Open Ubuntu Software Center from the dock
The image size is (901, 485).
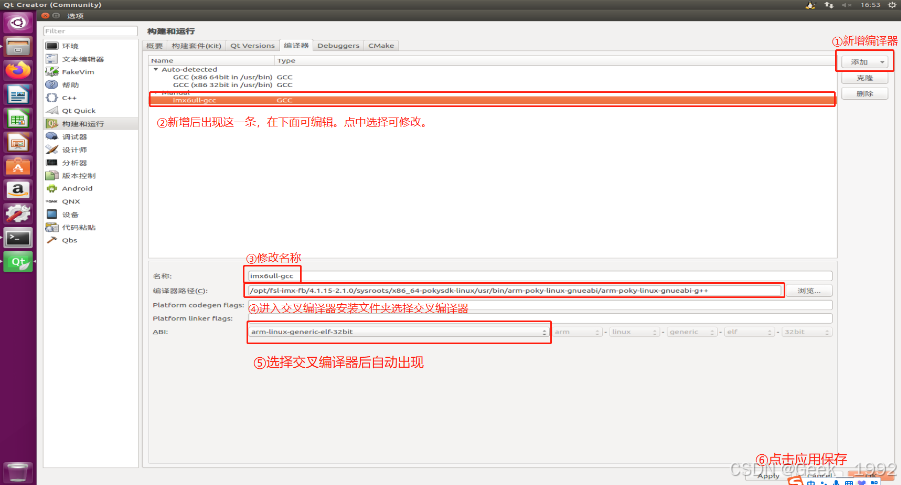click(18, 167)
